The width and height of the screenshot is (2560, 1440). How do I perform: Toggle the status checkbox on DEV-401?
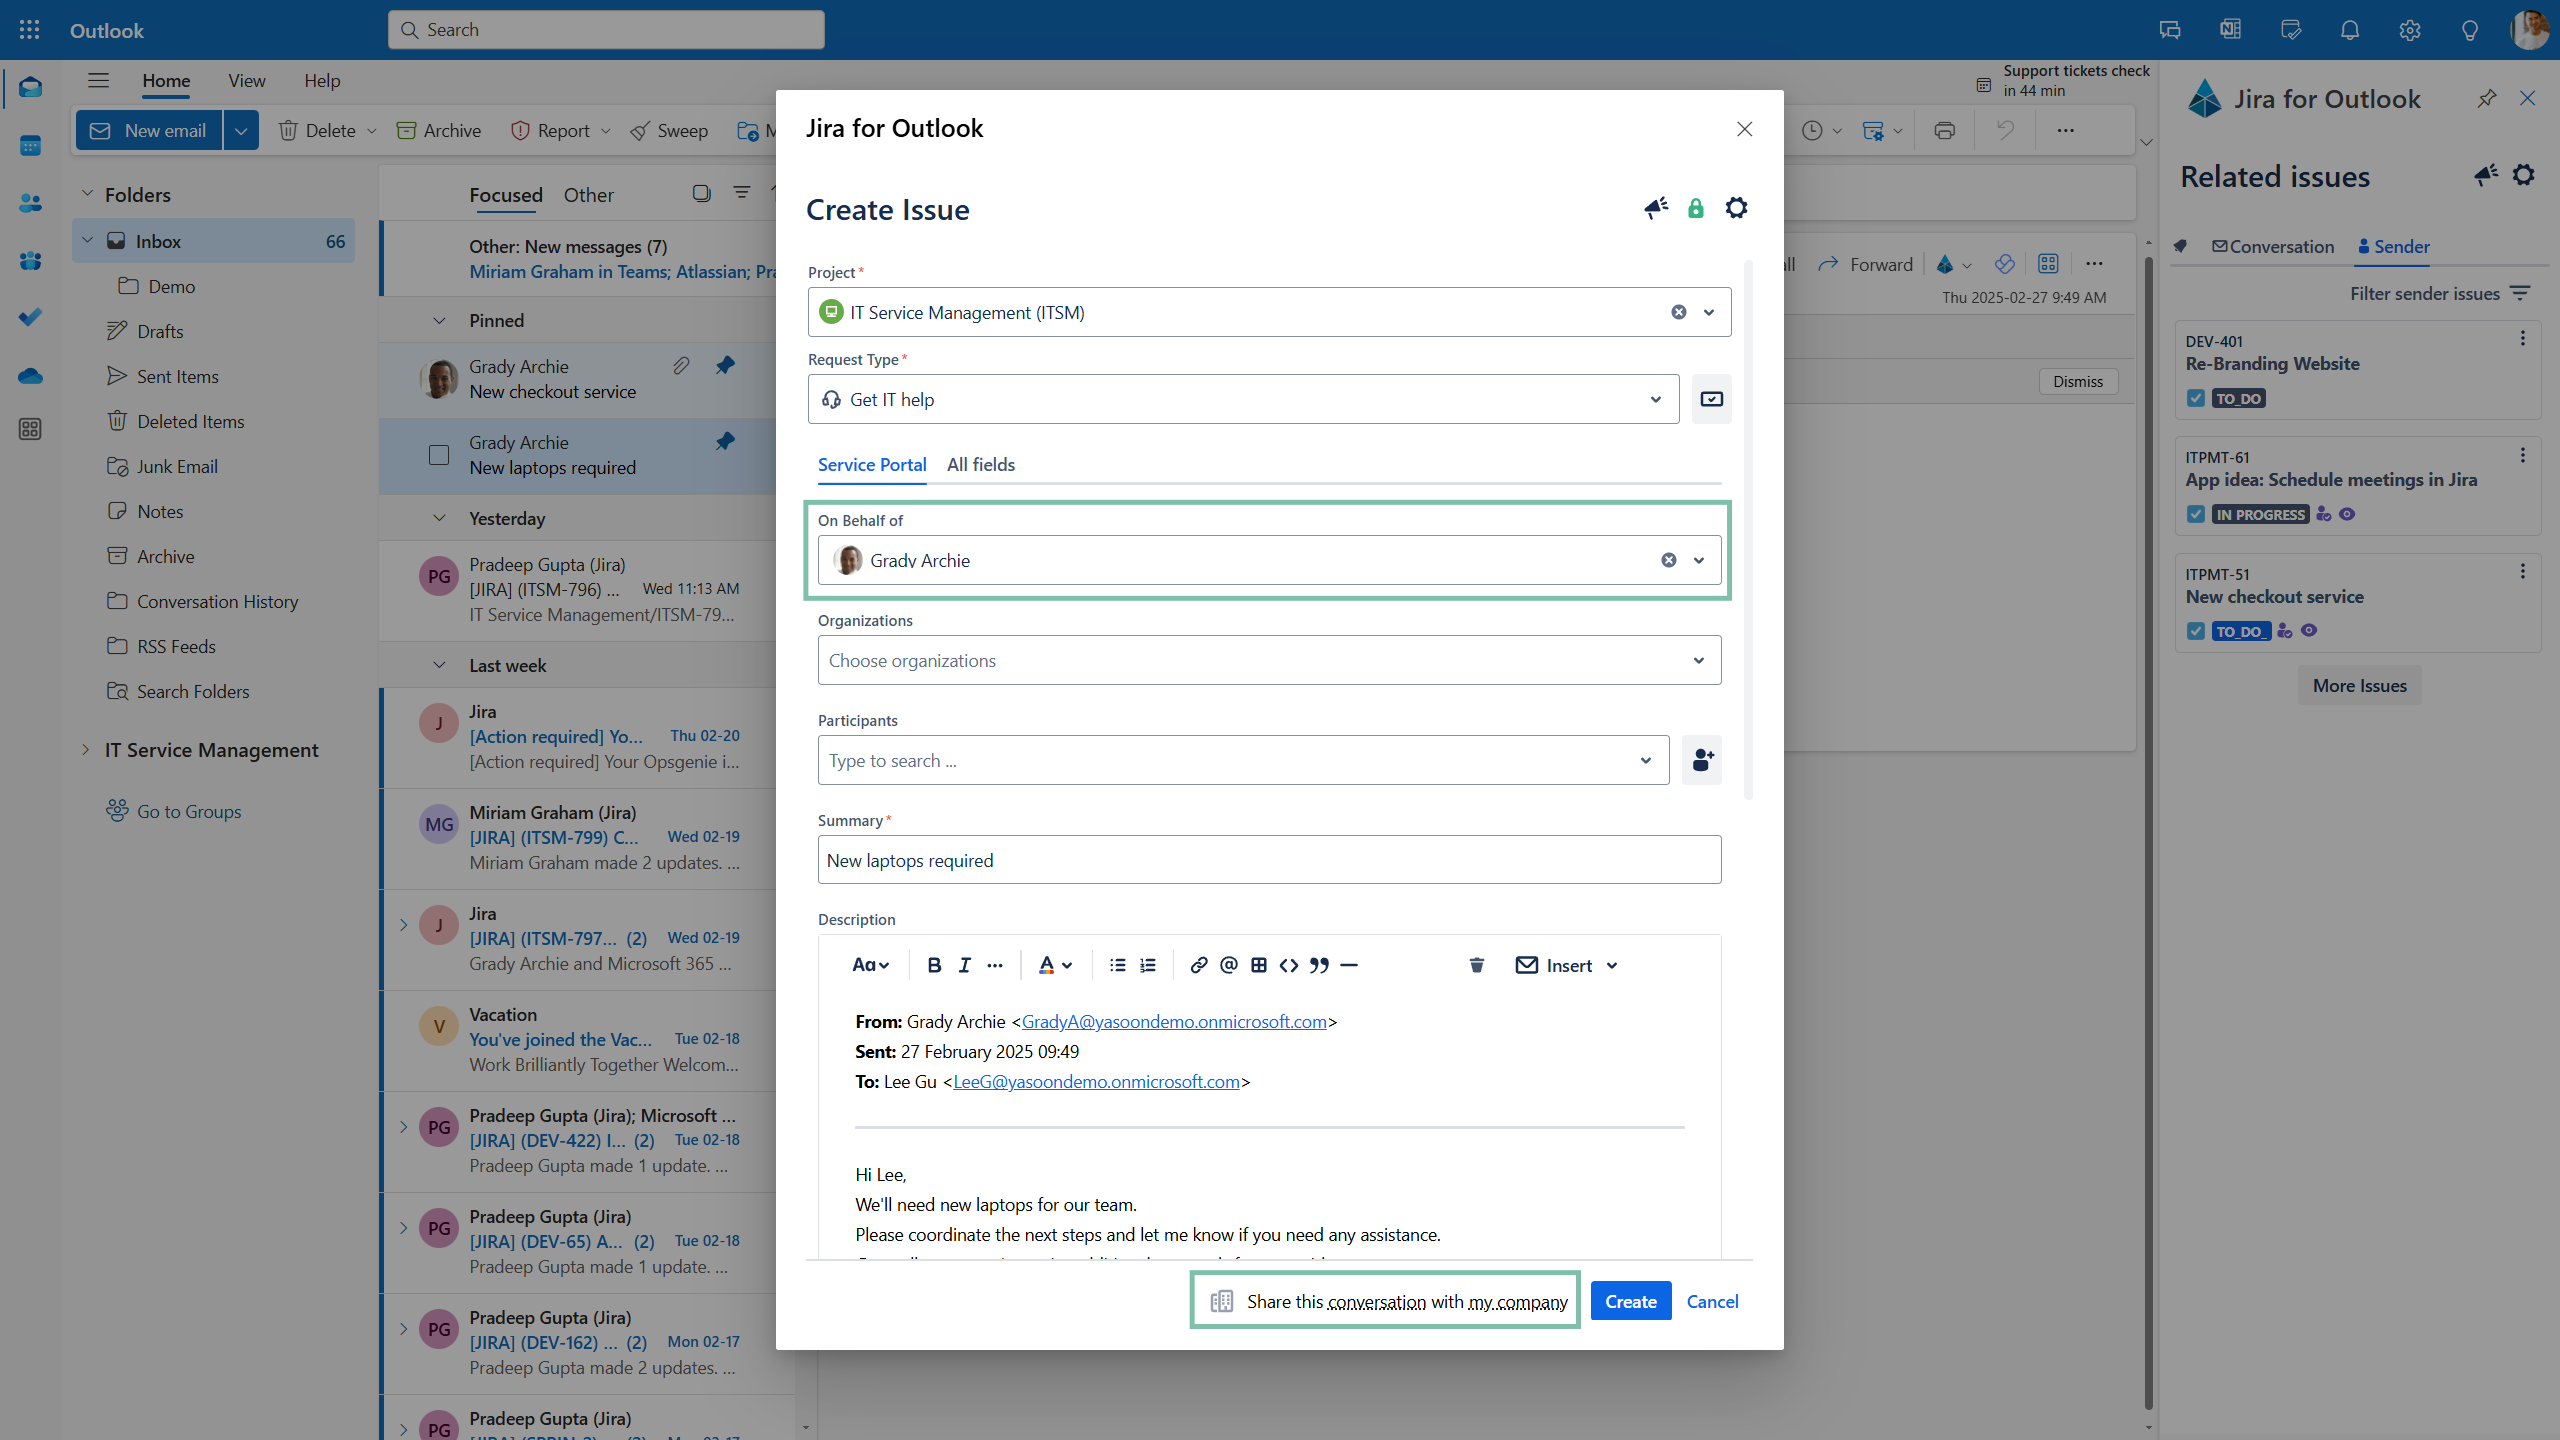(2196, 398)
